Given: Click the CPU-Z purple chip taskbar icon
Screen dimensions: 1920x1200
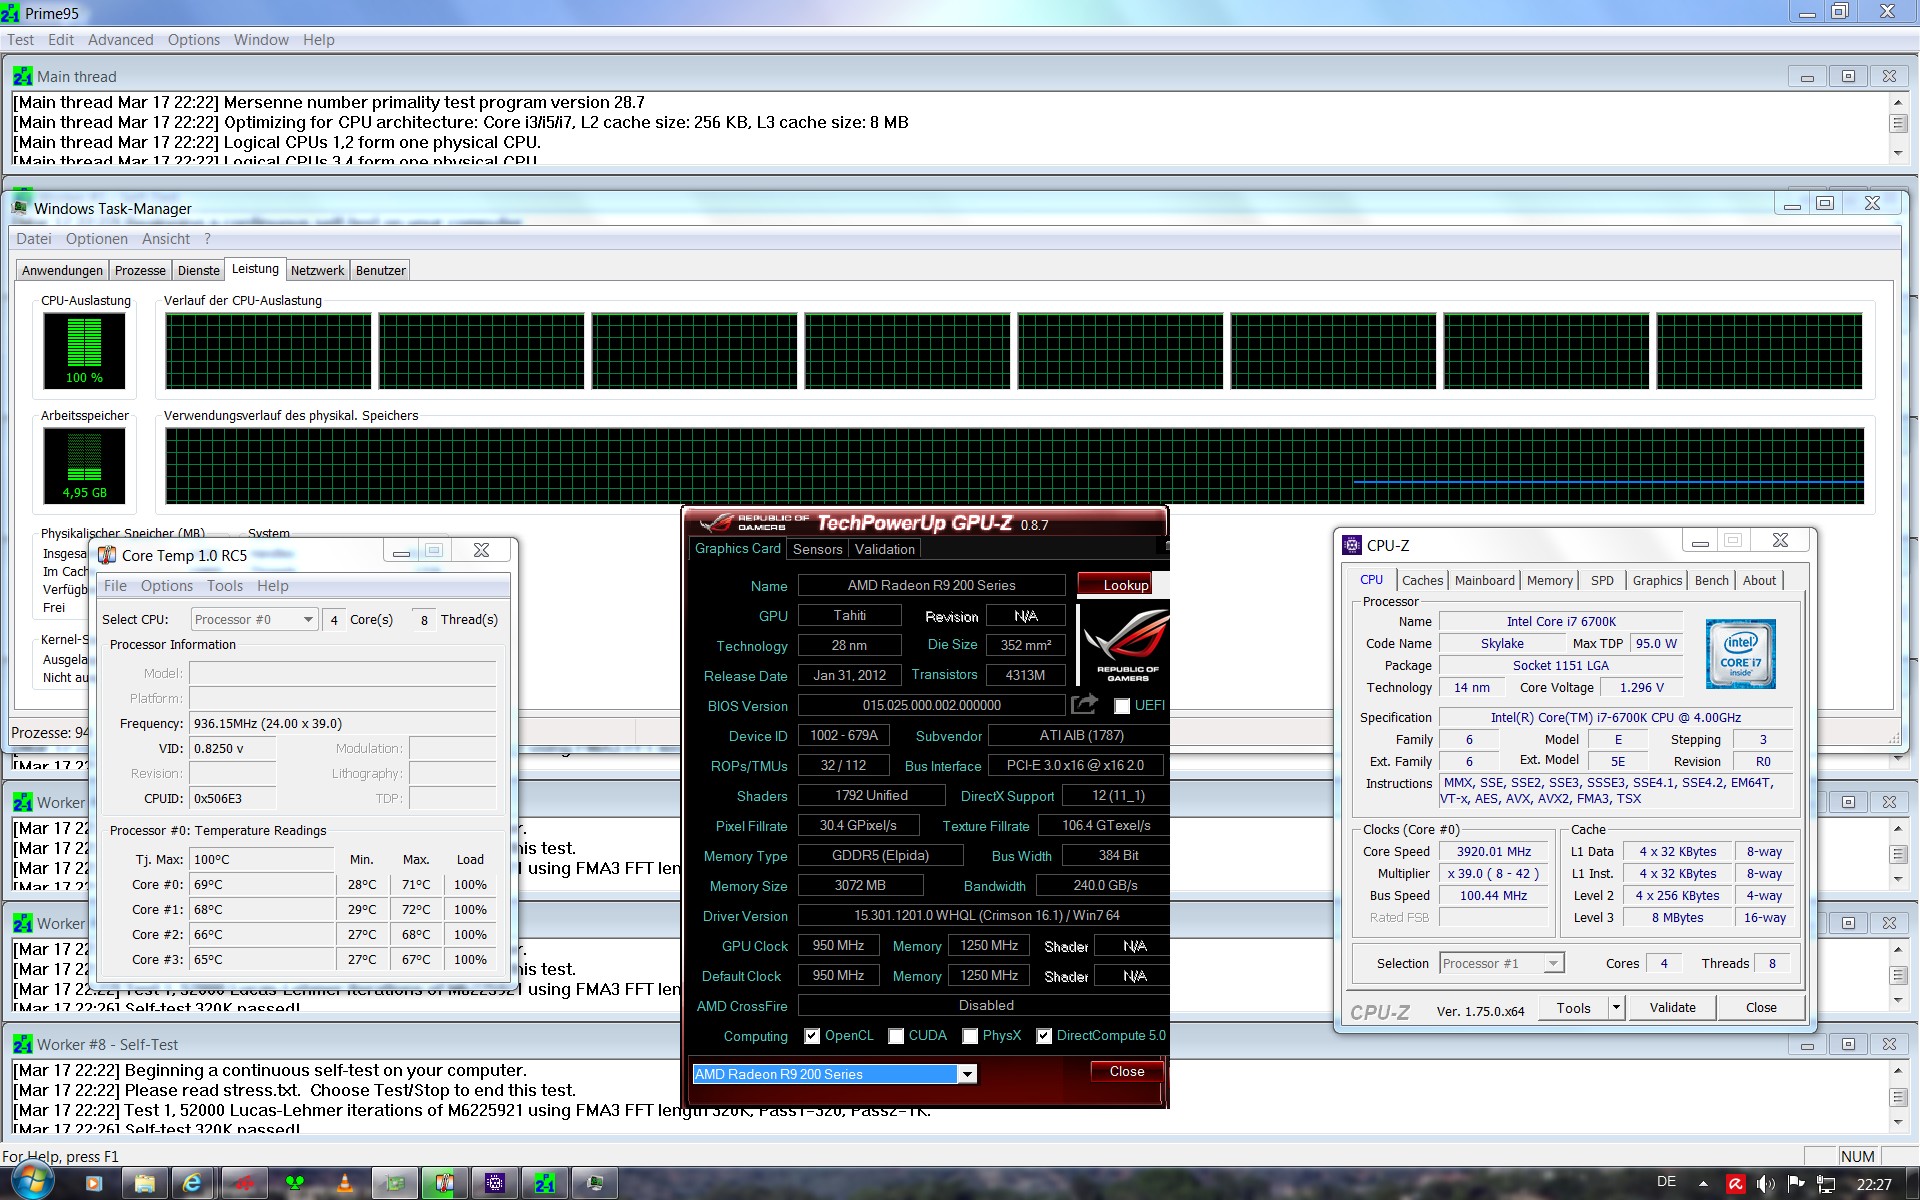Looking at the screenshot, I should pos(494,1184).
